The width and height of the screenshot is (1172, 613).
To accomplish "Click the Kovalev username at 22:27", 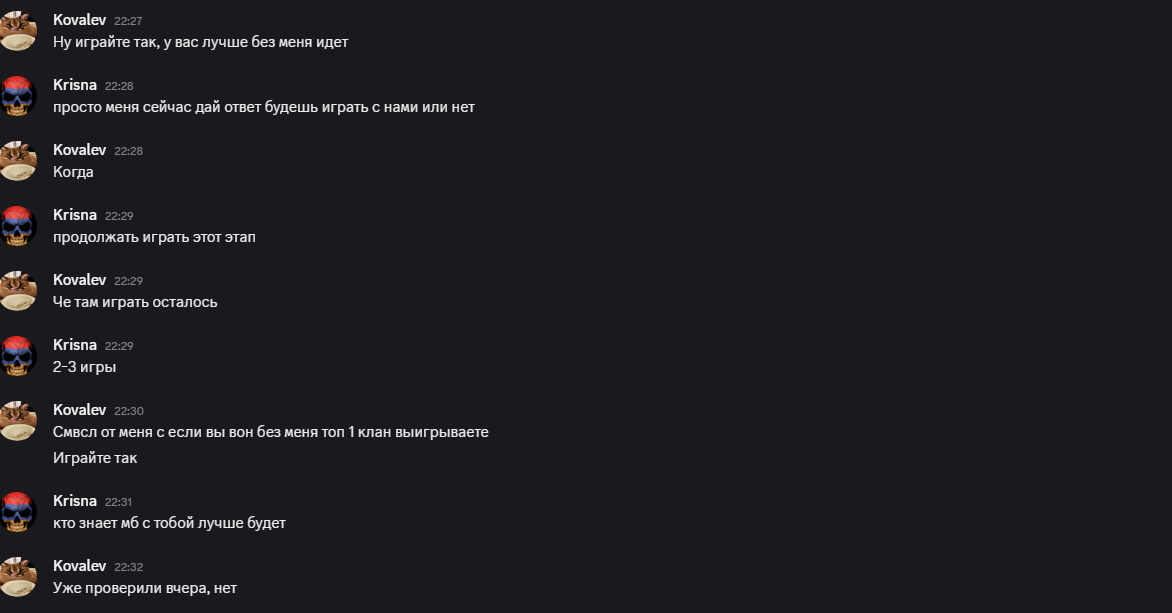I will point(79,20).
